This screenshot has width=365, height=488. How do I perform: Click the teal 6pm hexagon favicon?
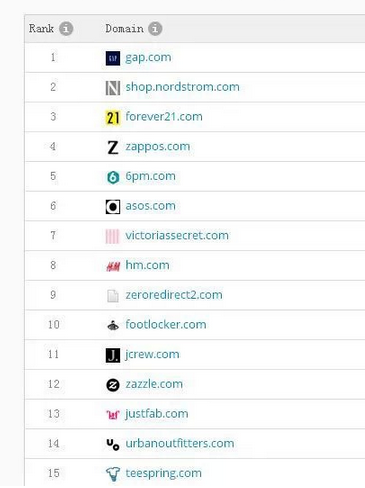[113, 177]
